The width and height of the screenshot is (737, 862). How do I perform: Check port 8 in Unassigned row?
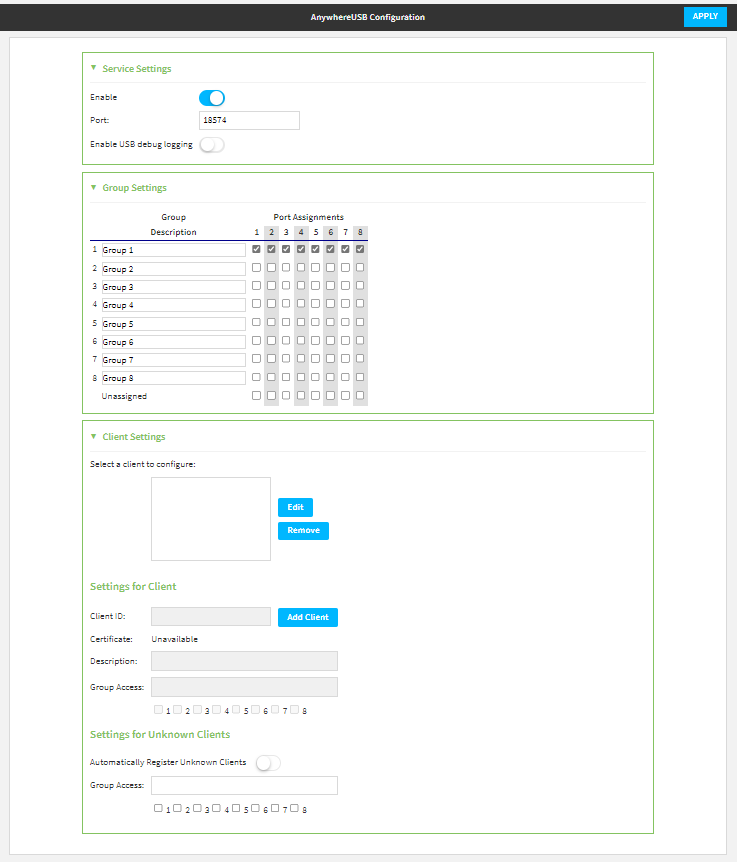(360, 395)
